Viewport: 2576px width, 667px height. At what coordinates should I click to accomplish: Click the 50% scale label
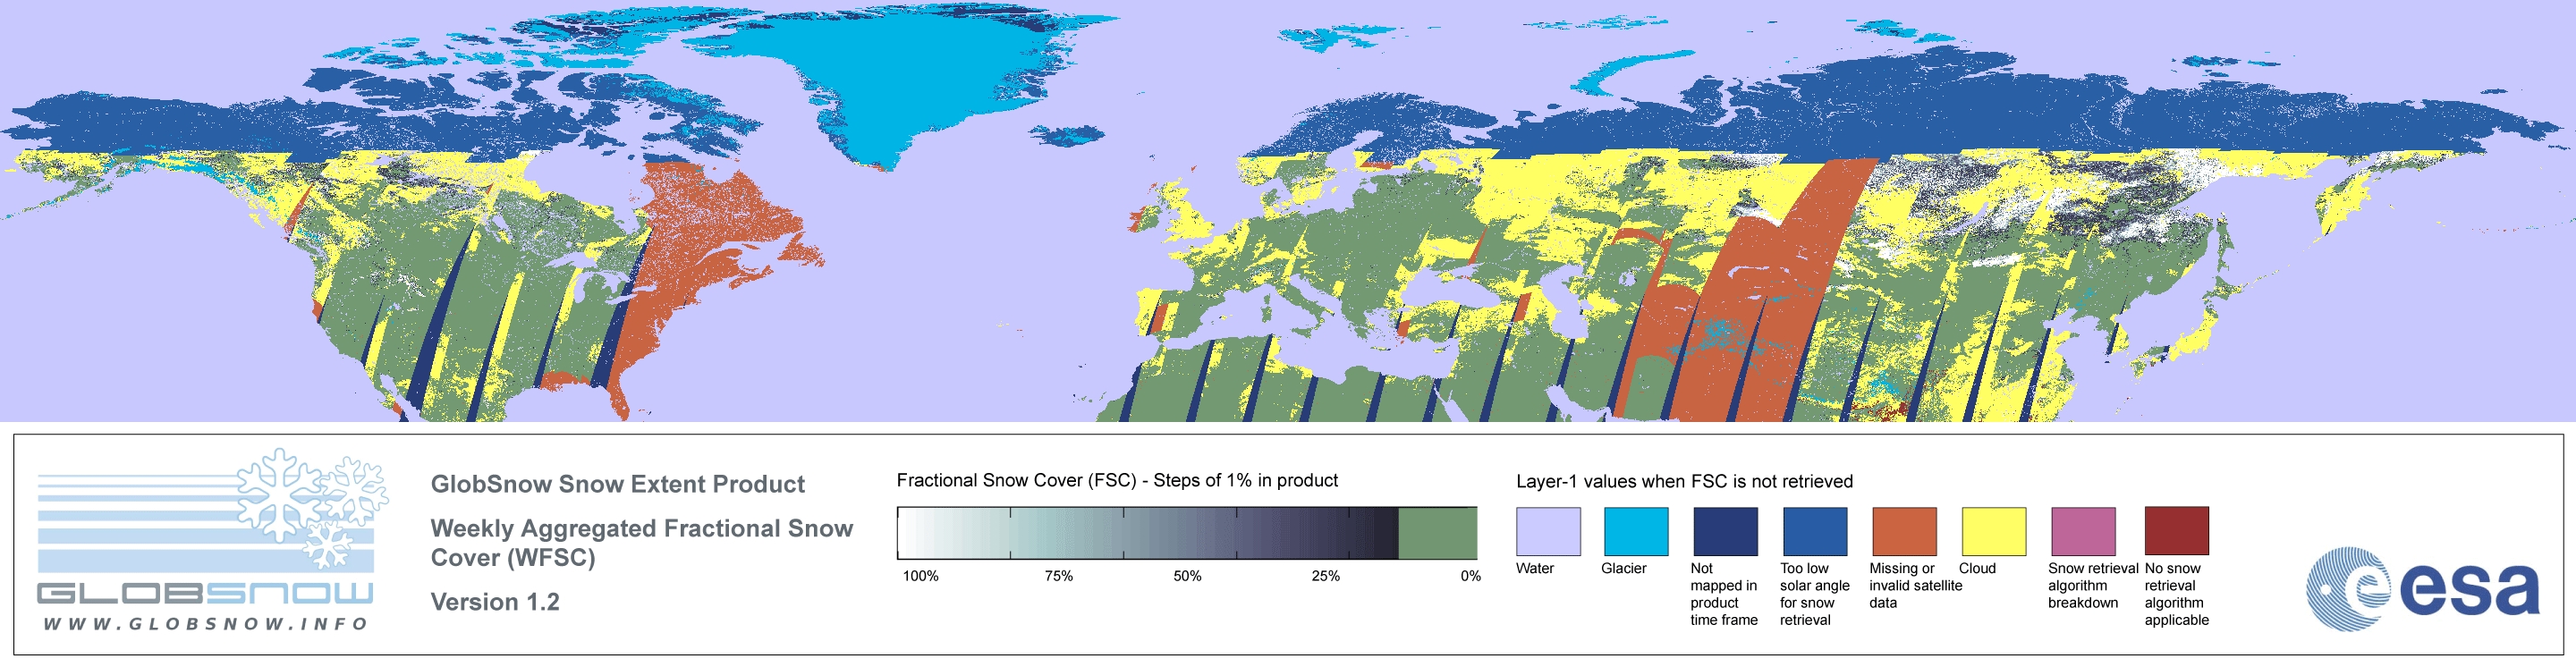pyautogui.click(x=1187, y=576)
